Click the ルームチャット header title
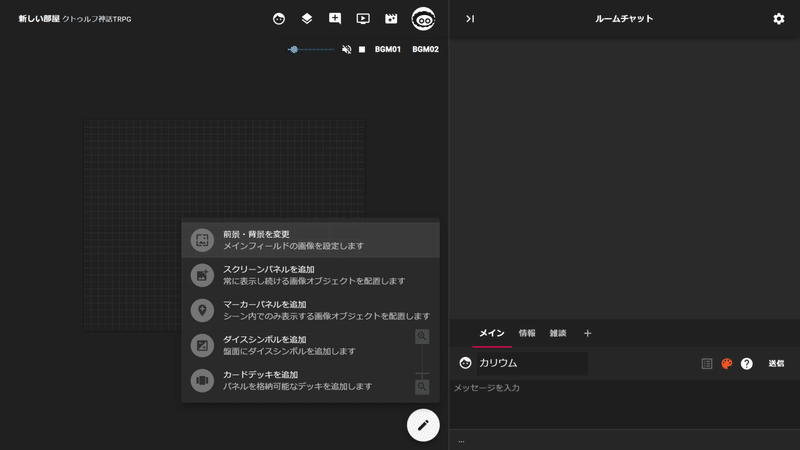This screenshot has width=800, height=450. 624,19
